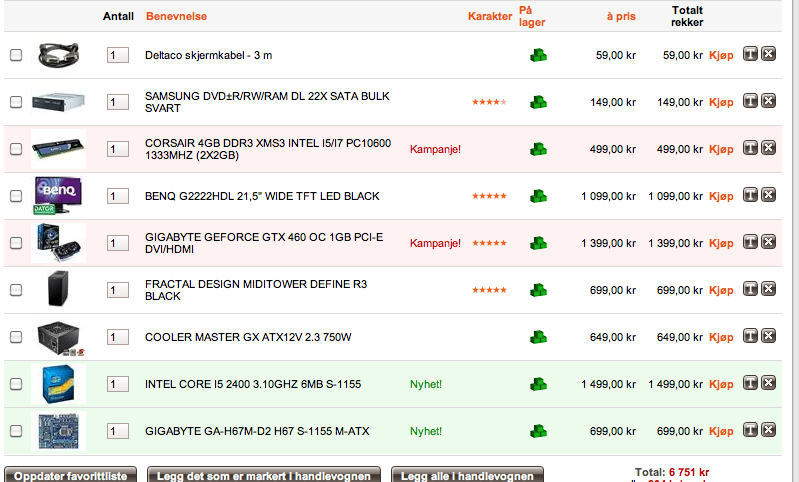Remove BenQ G2222HDL with X icon

tap(768, 195)
